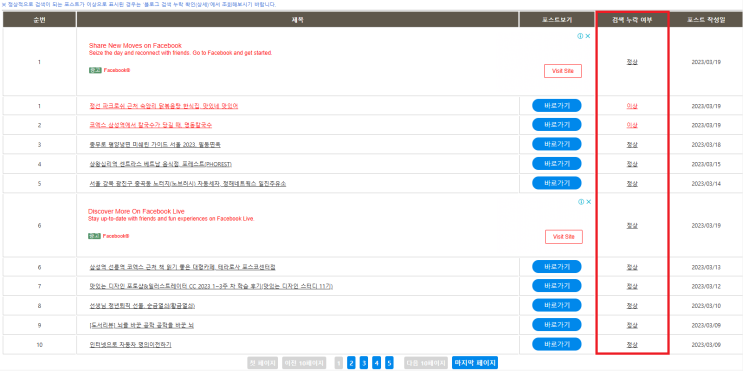Click 바로가기 for post 2 (명동칼국수)

pos(557,125)
